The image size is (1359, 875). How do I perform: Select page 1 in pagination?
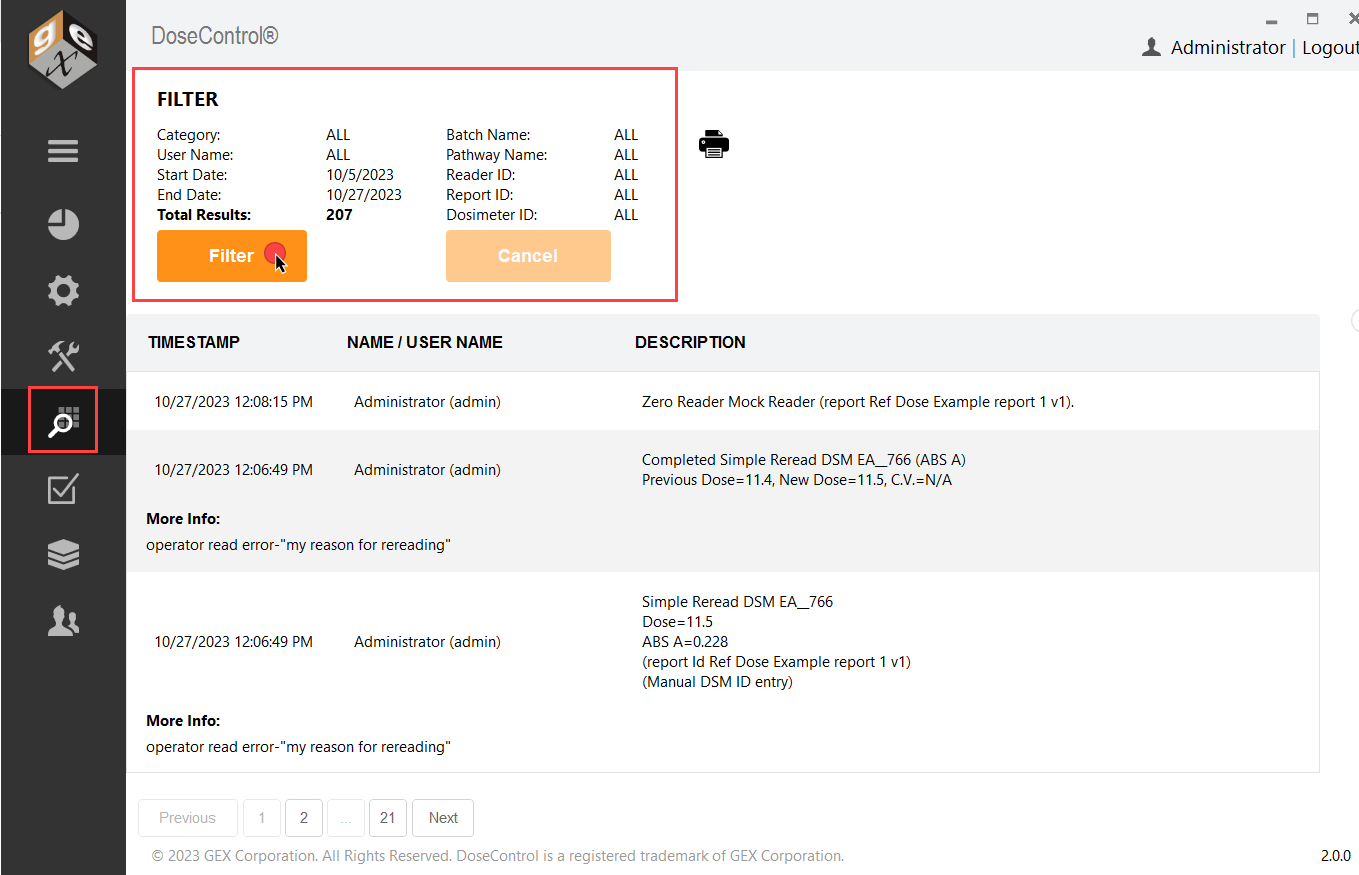pyautogui.click(x=262, y=818)
